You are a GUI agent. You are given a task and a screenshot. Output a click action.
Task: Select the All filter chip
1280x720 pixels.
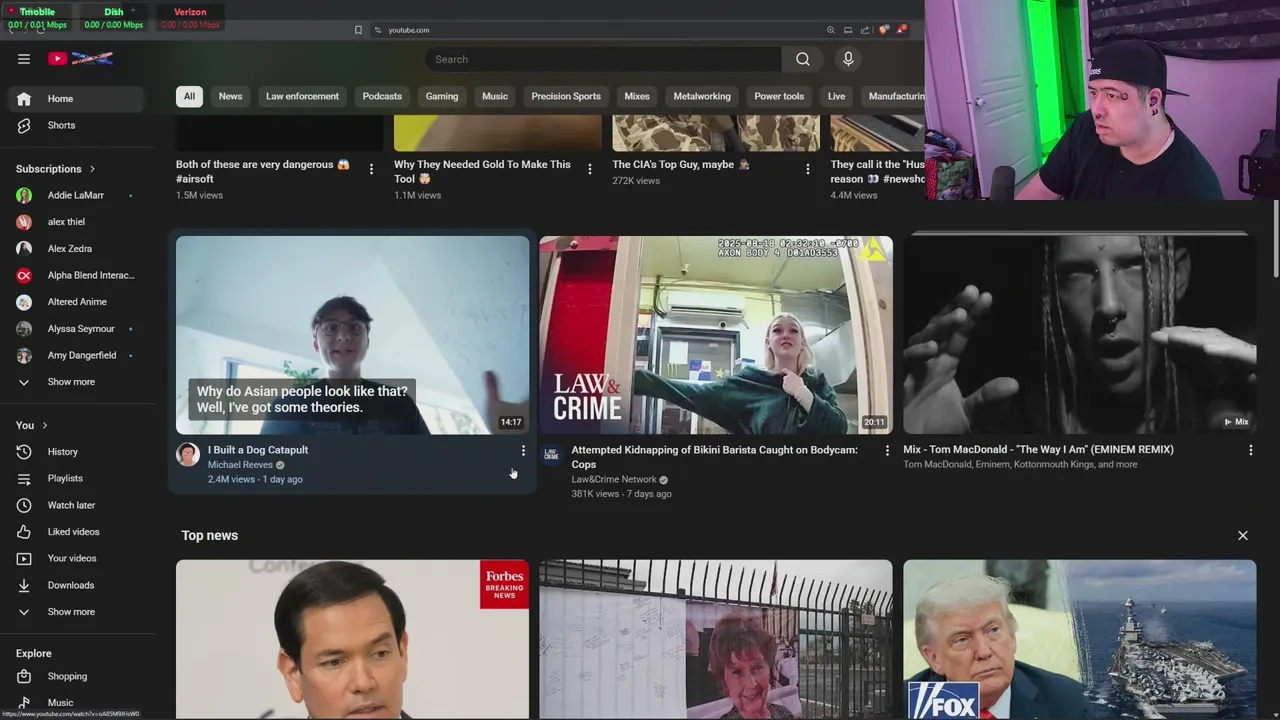tap(189, 96)
